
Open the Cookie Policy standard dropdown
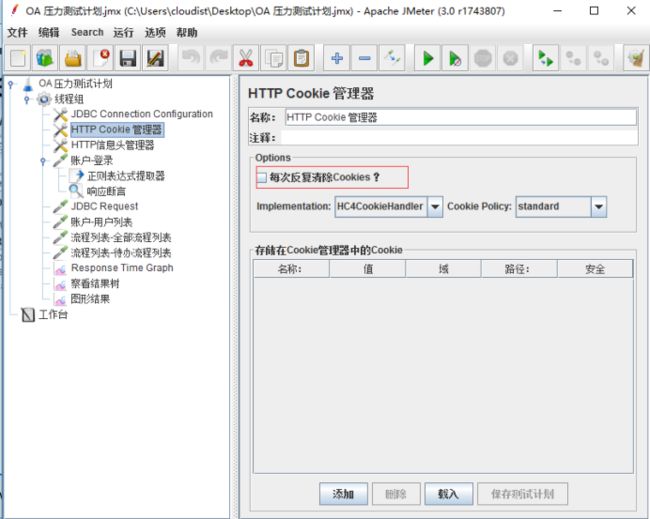coord(599,206)
